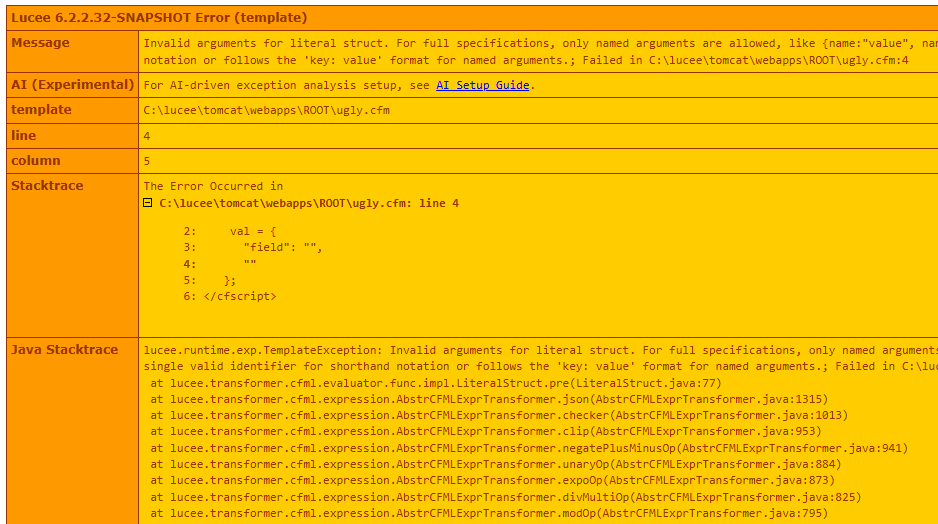
Task: Click the column value 5
Action: (147, 161)
